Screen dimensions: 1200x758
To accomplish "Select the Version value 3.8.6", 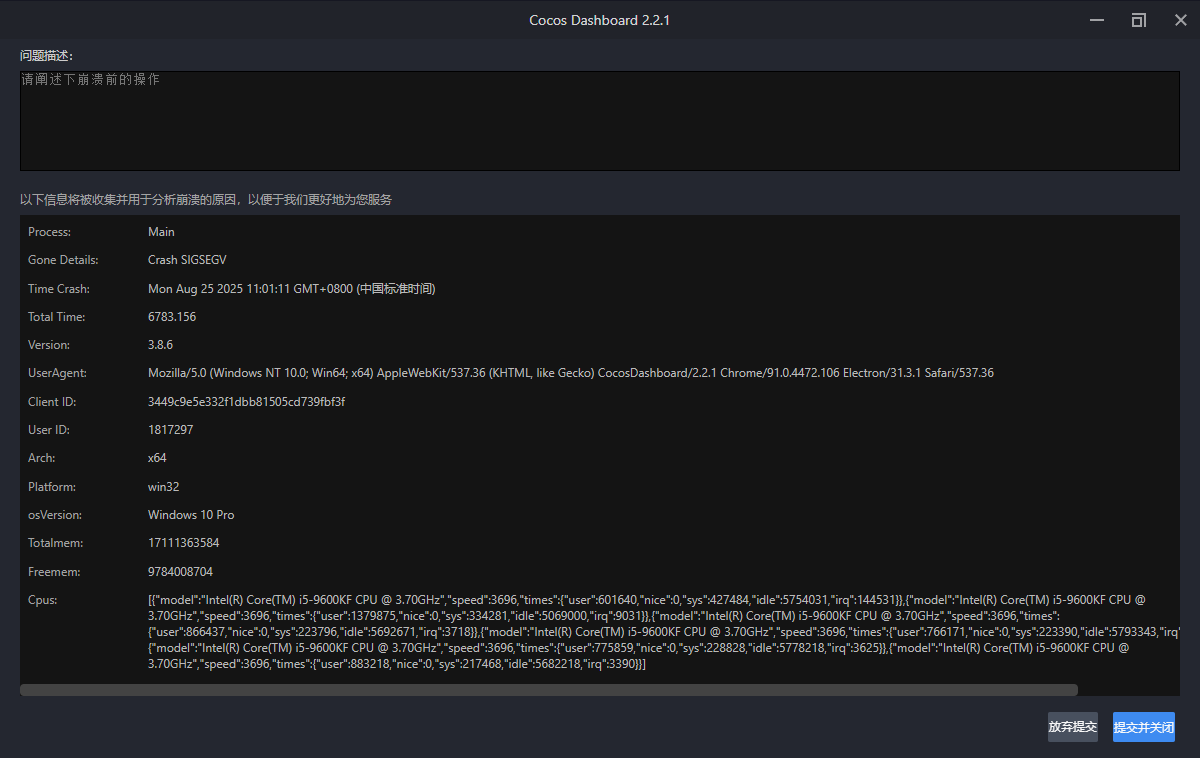I will coord(161,345).
